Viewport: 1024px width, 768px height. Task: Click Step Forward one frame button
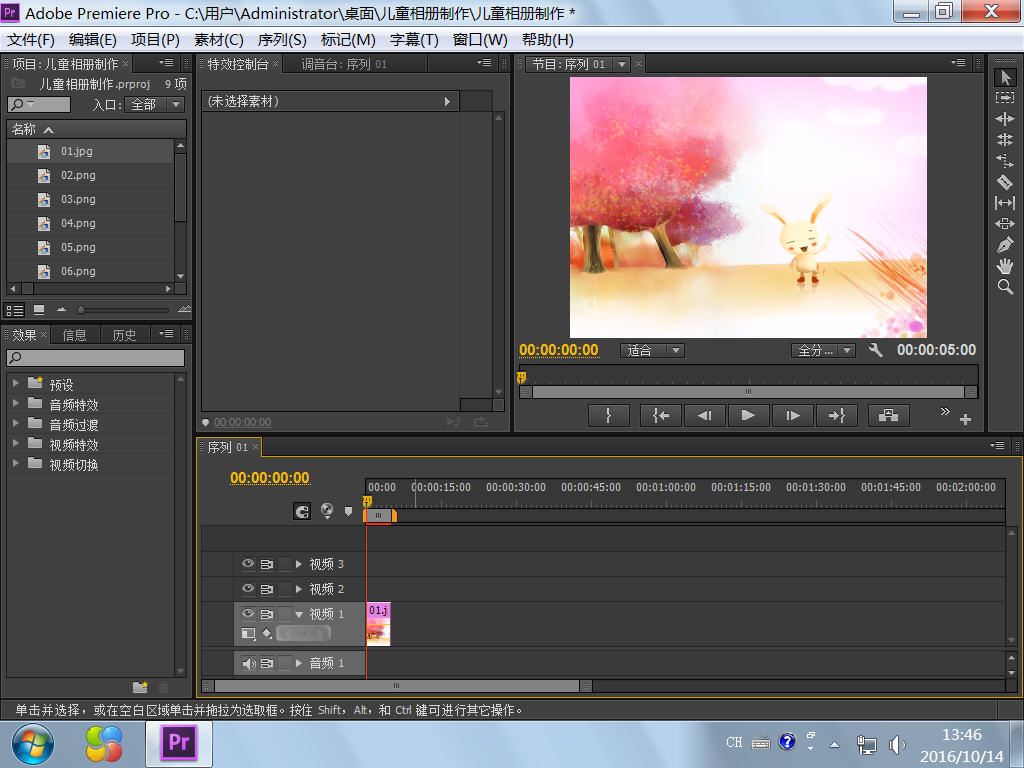click(x=792, y=415)
